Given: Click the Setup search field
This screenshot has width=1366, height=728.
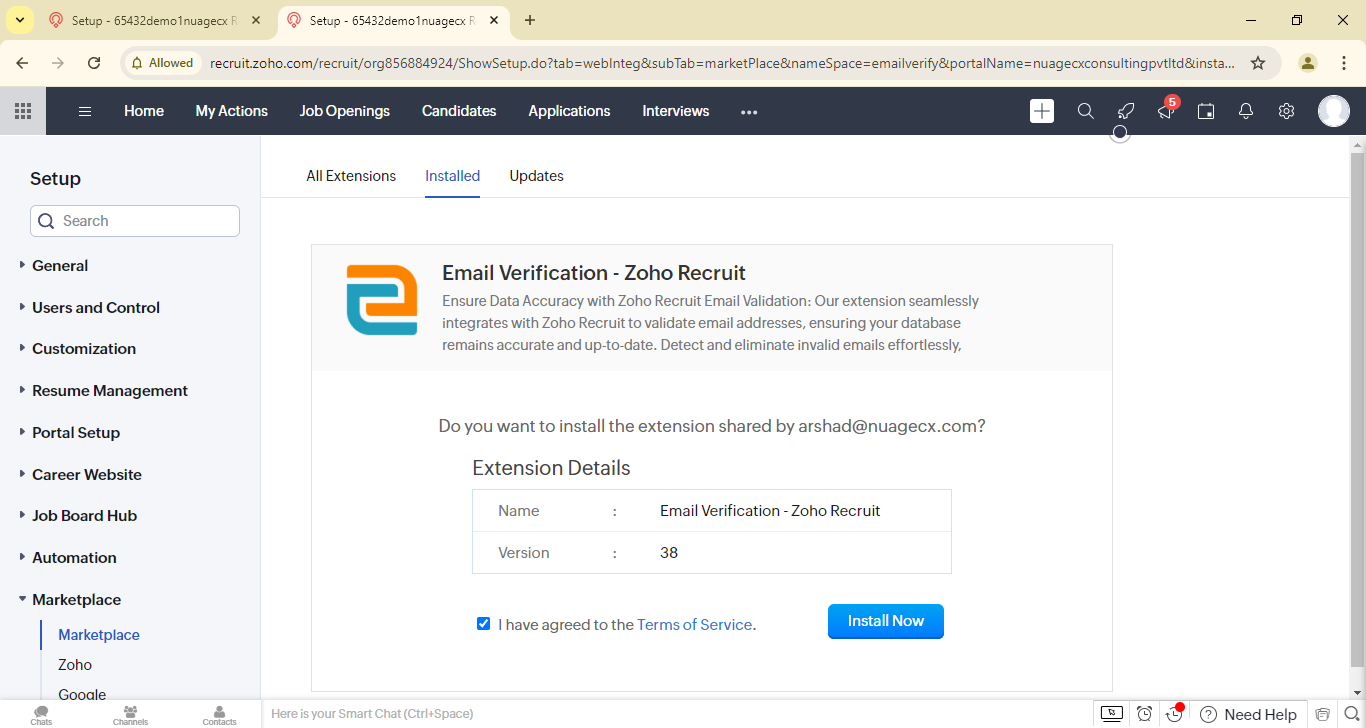Looking at the screenshot, I should click(x=135, y=221).
